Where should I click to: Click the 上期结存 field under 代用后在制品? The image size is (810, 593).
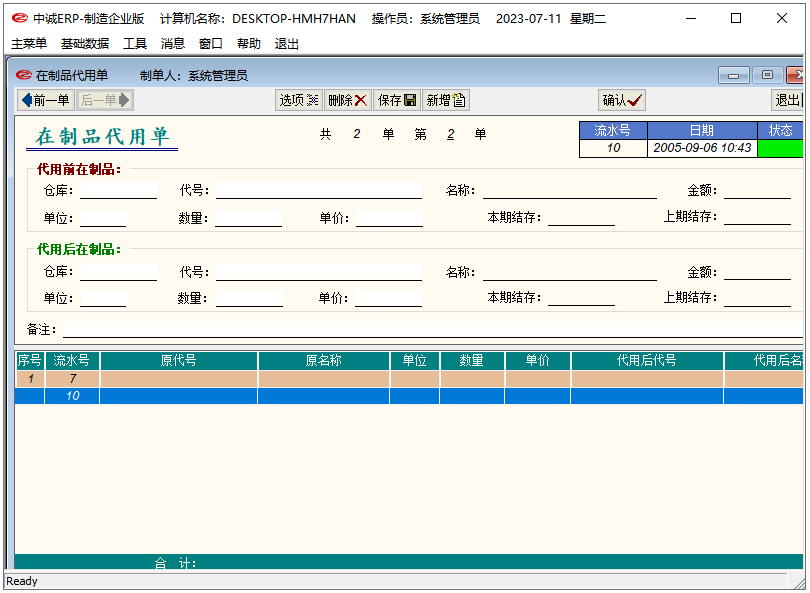pos(757,298)
